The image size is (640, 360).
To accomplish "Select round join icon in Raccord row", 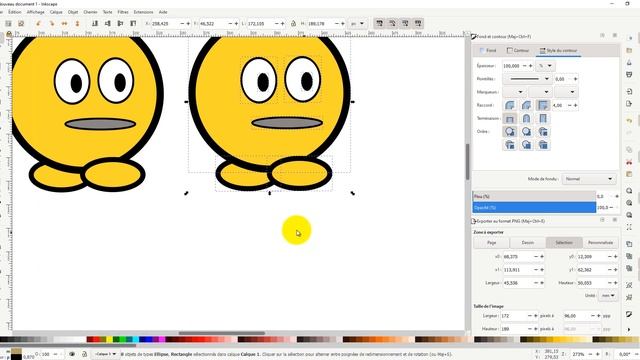I will point(510,105).
